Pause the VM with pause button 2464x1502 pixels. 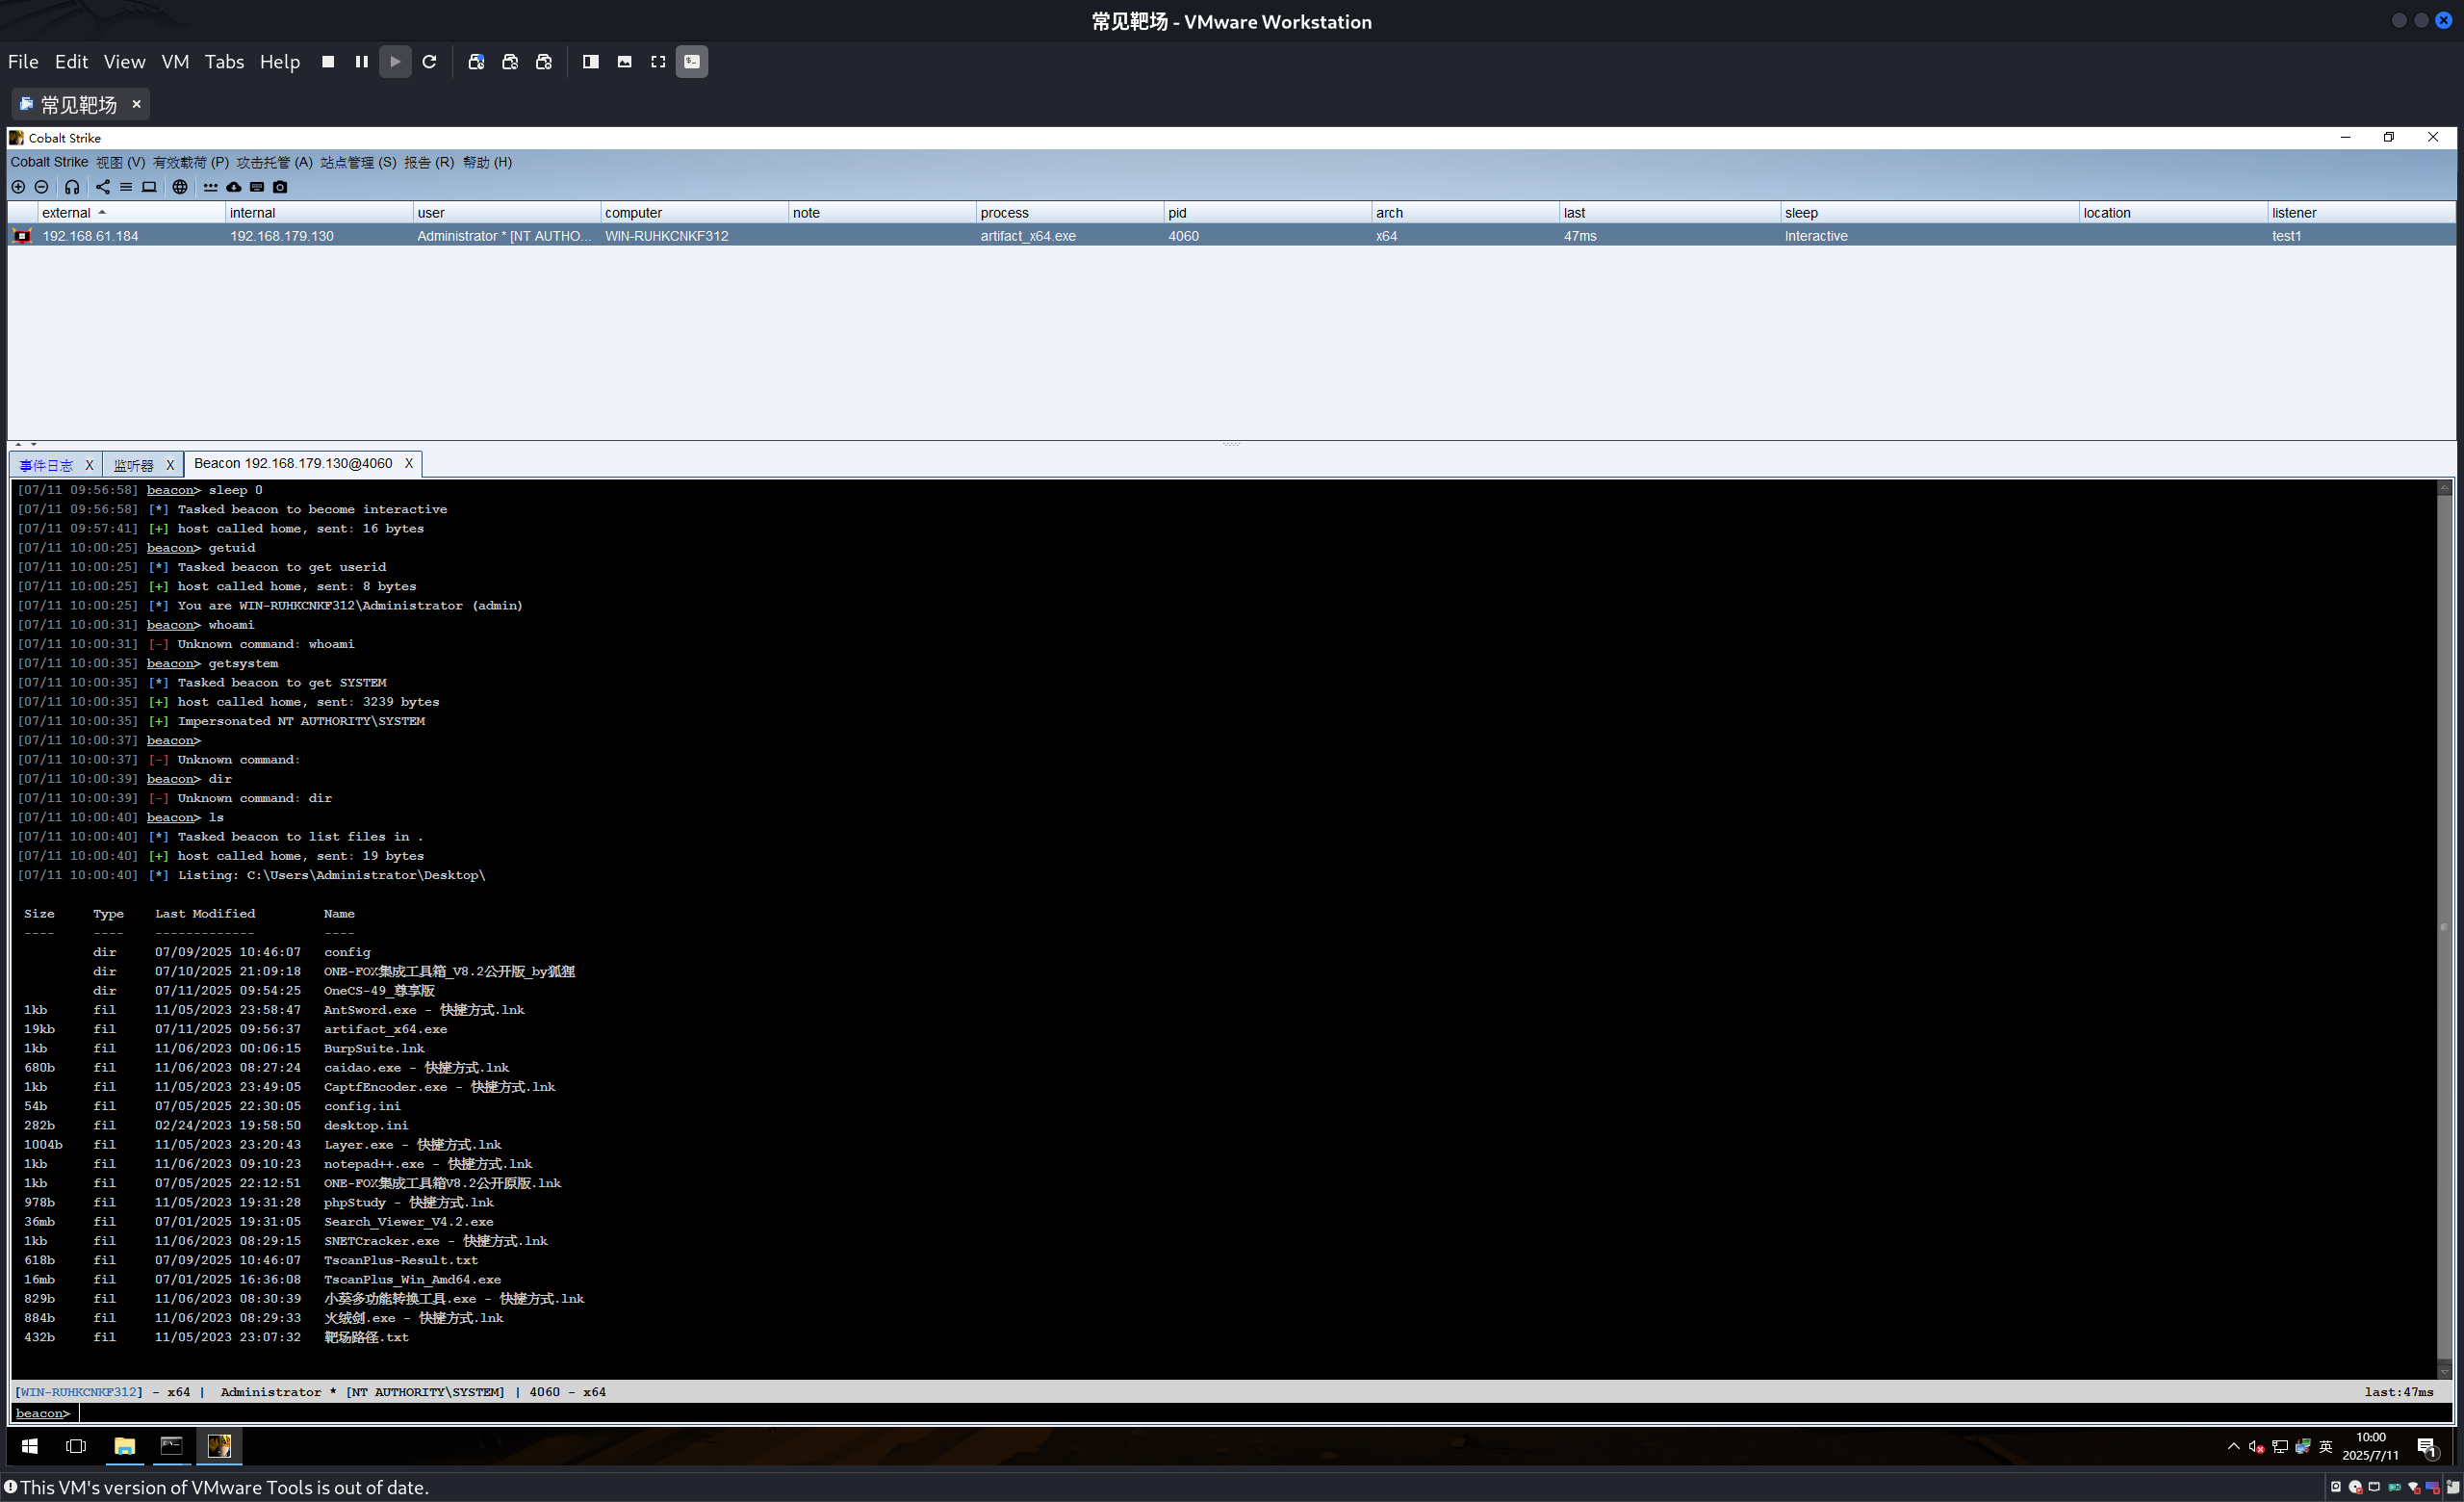coord(362,62)
